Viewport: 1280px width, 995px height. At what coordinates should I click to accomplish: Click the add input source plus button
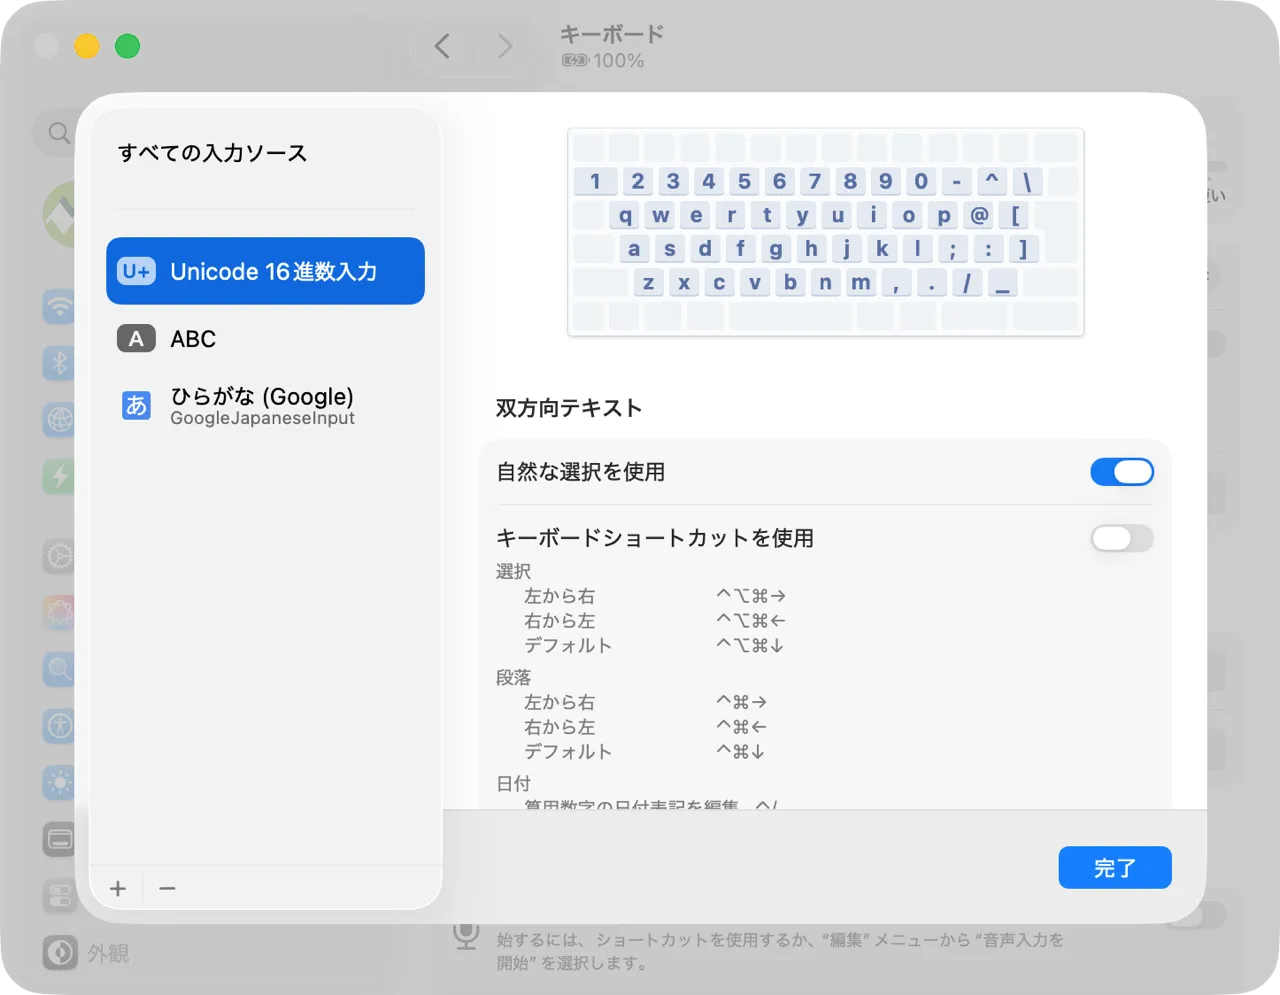pyautogui.click(x=116, y=888)
